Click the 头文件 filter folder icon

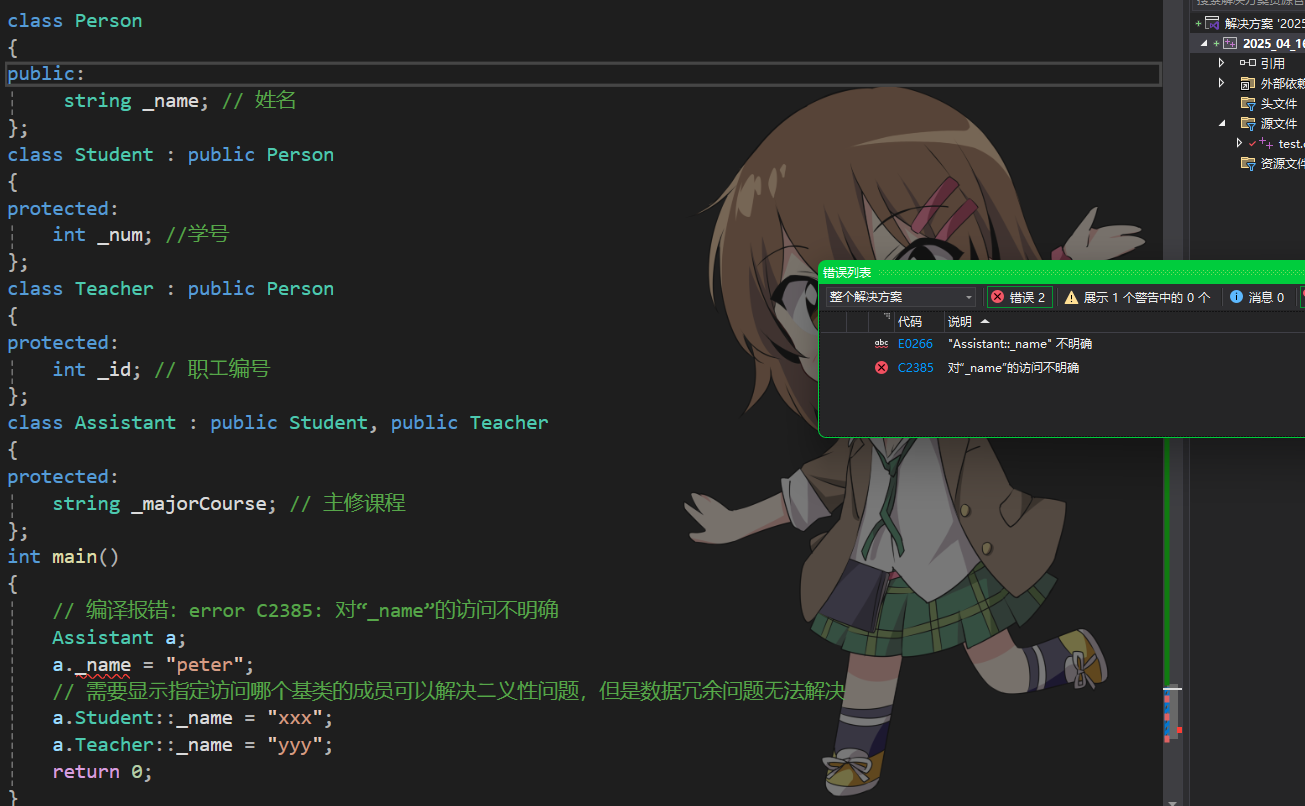(1247, 103)
